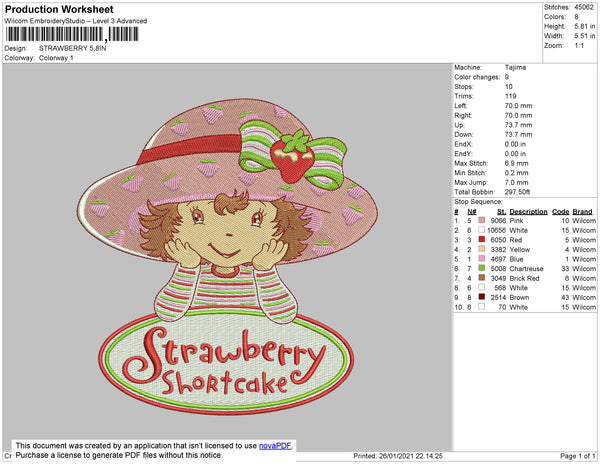Click the Total Bobbin value '297.50ft'

pos(517,192)
